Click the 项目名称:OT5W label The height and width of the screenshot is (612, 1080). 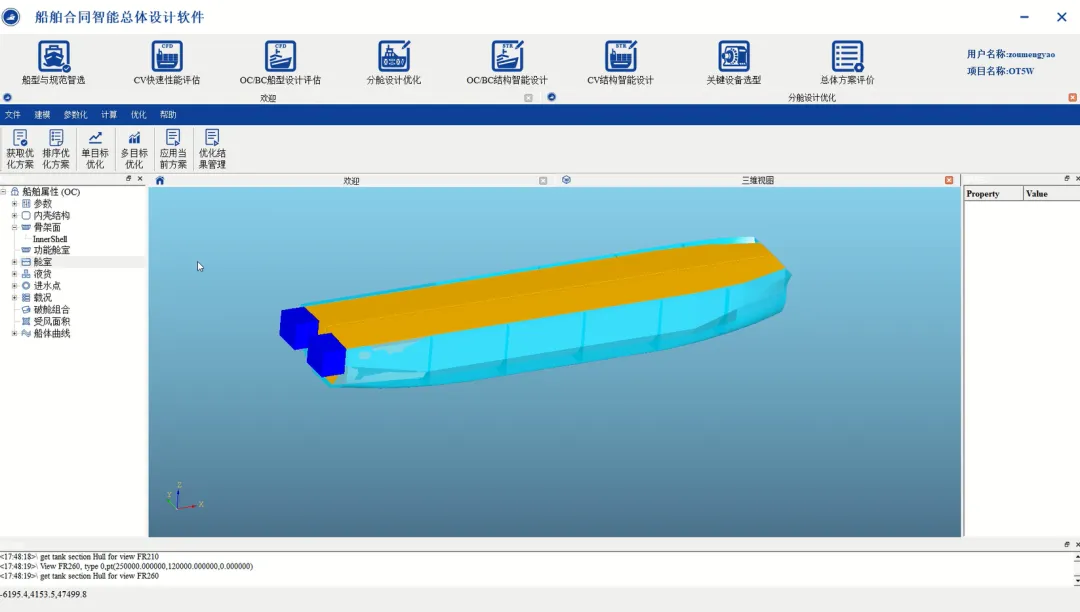999,71
